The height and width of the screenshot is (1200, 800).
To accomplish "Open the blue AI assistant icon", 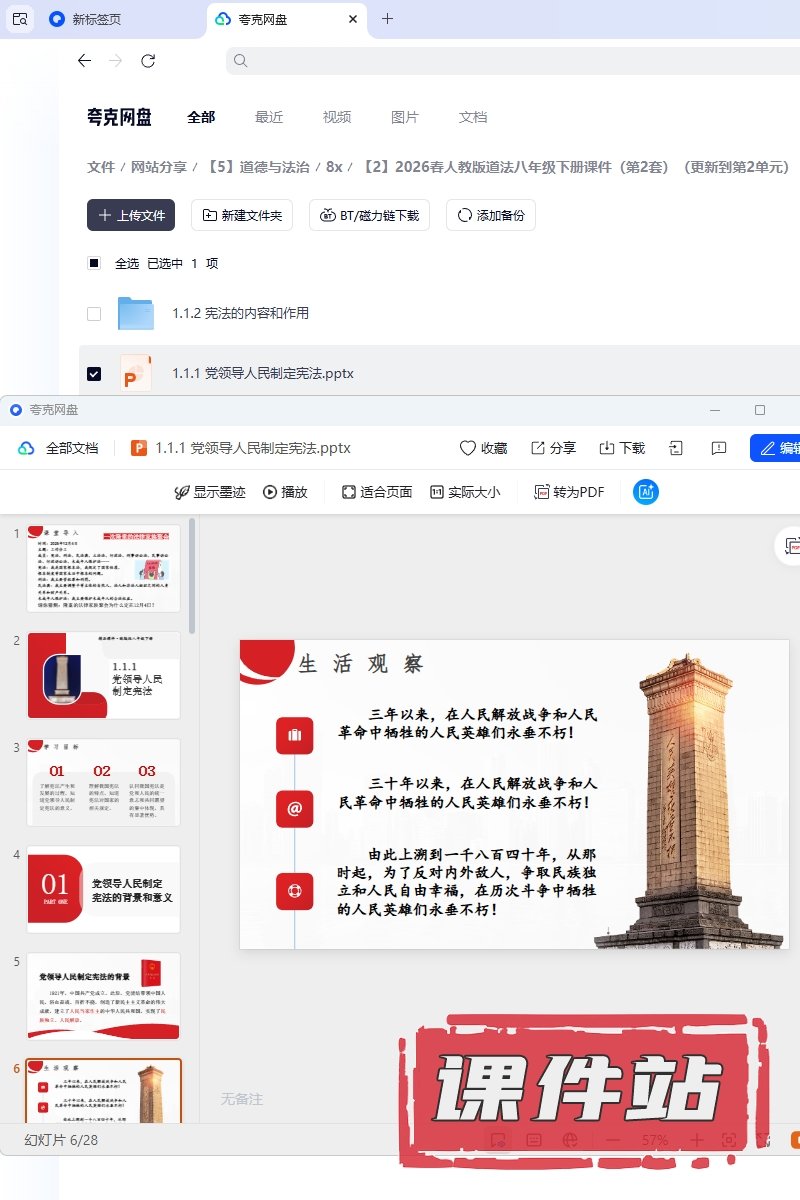I will [646, 492].
